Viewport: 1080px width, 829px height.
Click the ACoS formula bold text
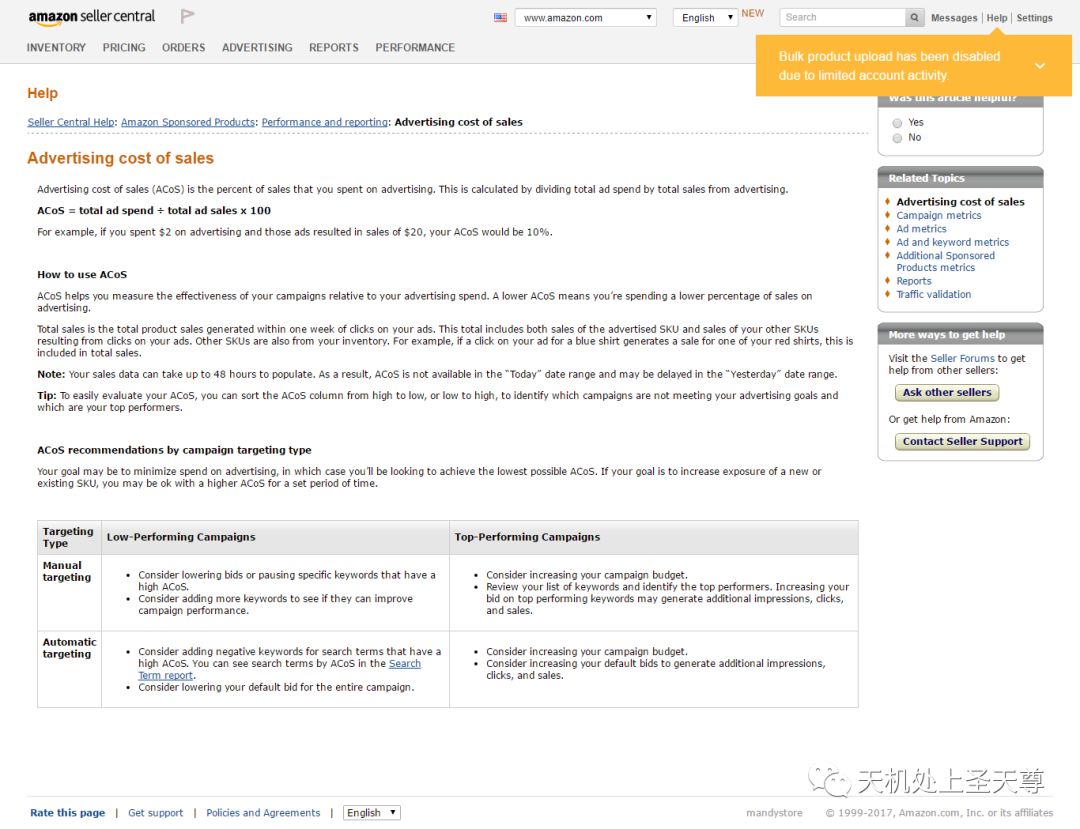(x=154, y=211)
